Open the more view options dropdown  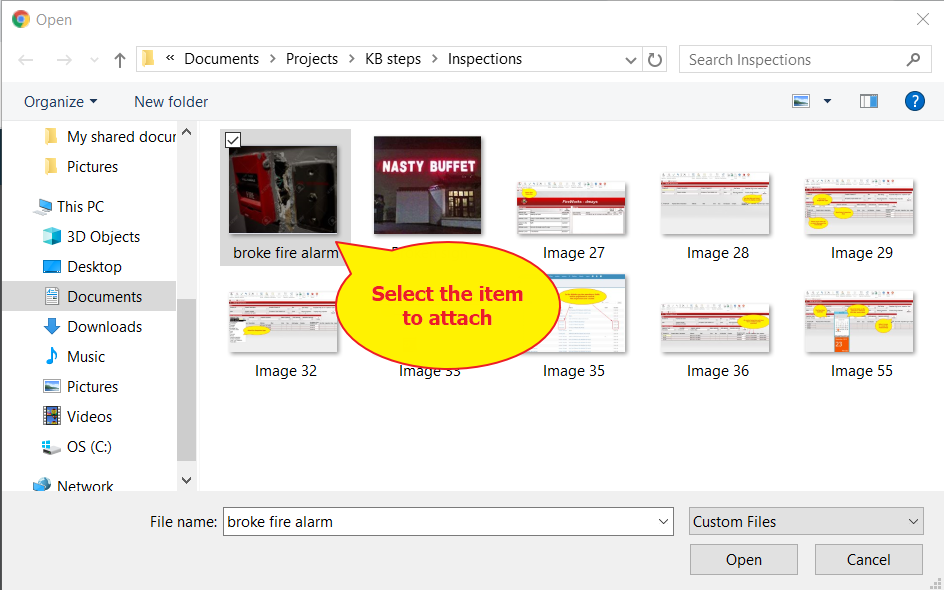click(827, 101)
